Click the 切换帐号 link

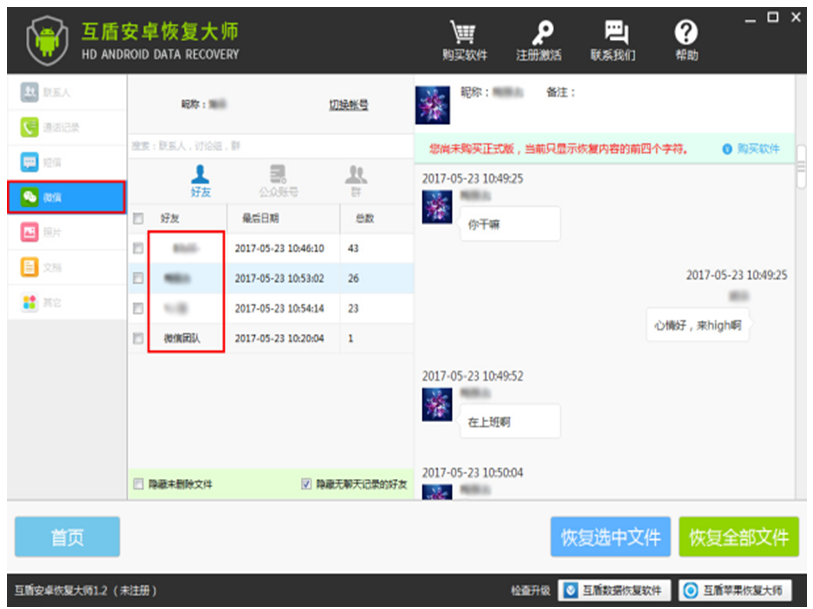348,105
